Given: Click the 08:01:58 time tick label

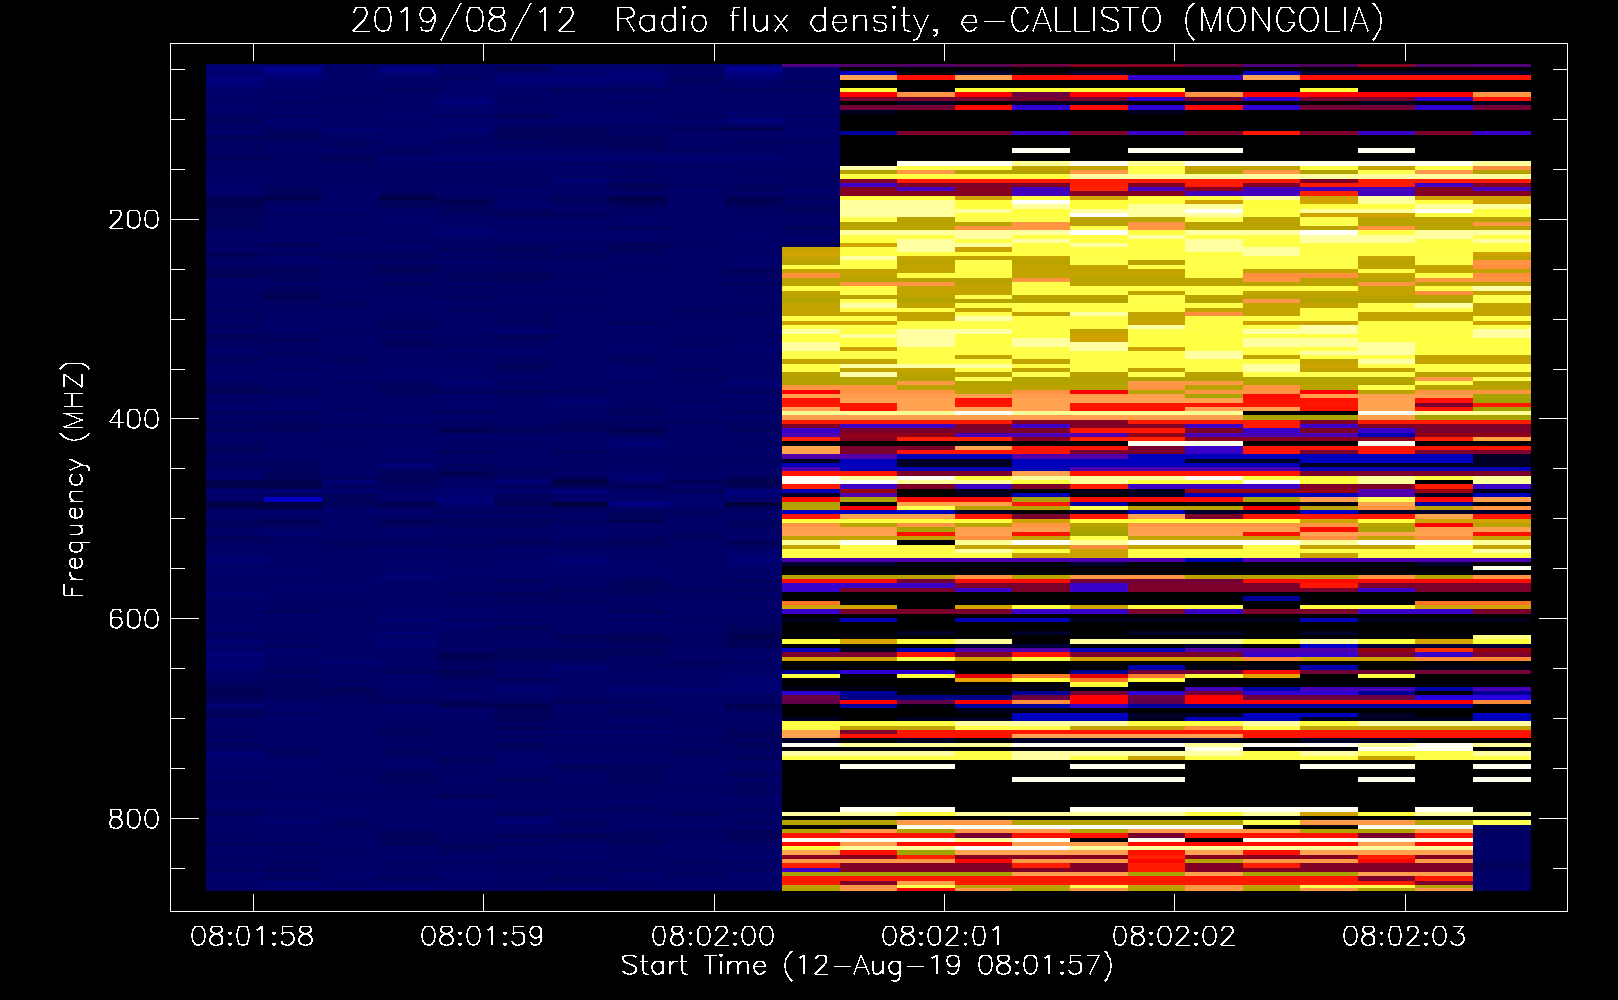Looking at the screenshot, I should pyautogui.click(x=252, y=937).
